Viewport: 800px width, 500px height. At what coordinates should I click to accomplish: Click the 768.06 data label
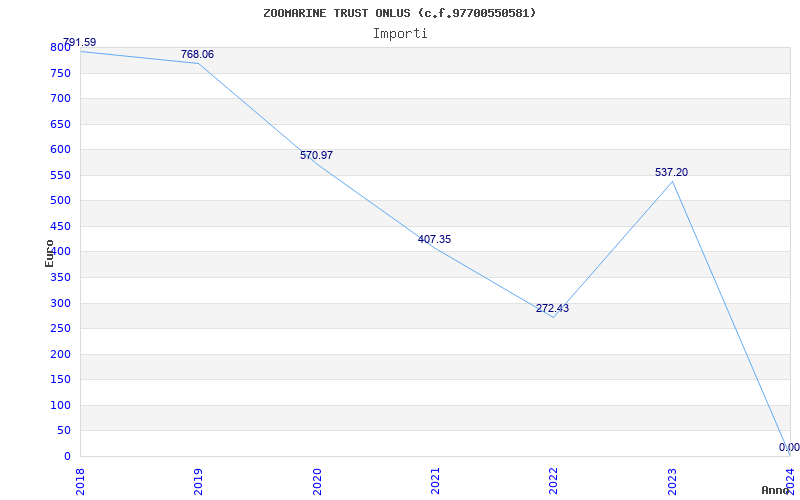click(197, 55)
